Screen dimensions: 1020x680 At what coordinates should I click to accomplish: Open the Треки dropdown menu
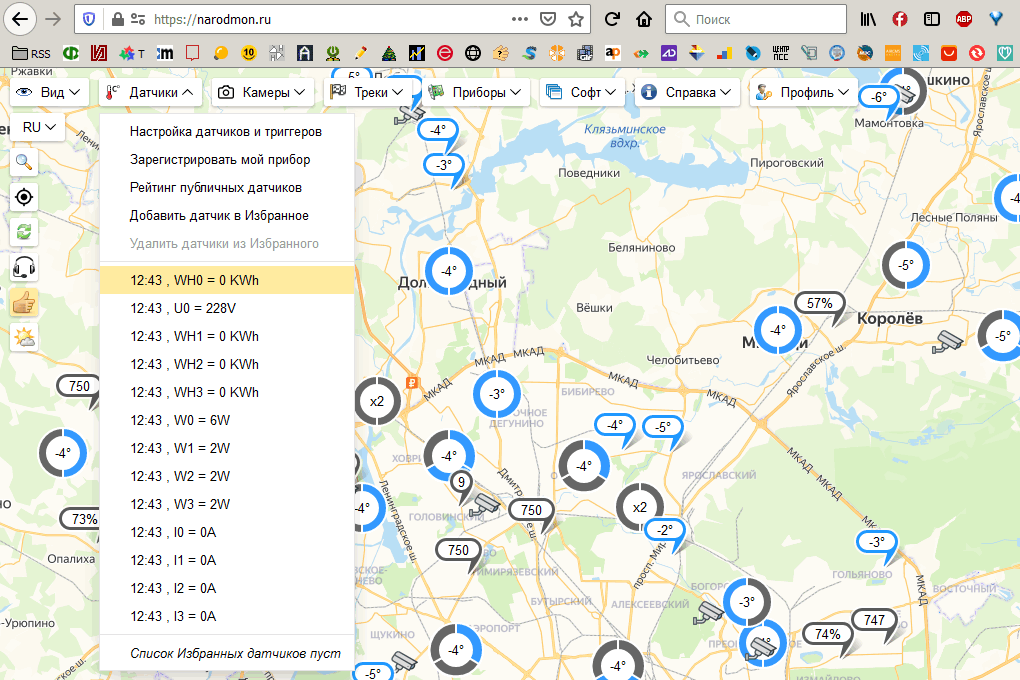pyautogui.click(x=367, y=92)
